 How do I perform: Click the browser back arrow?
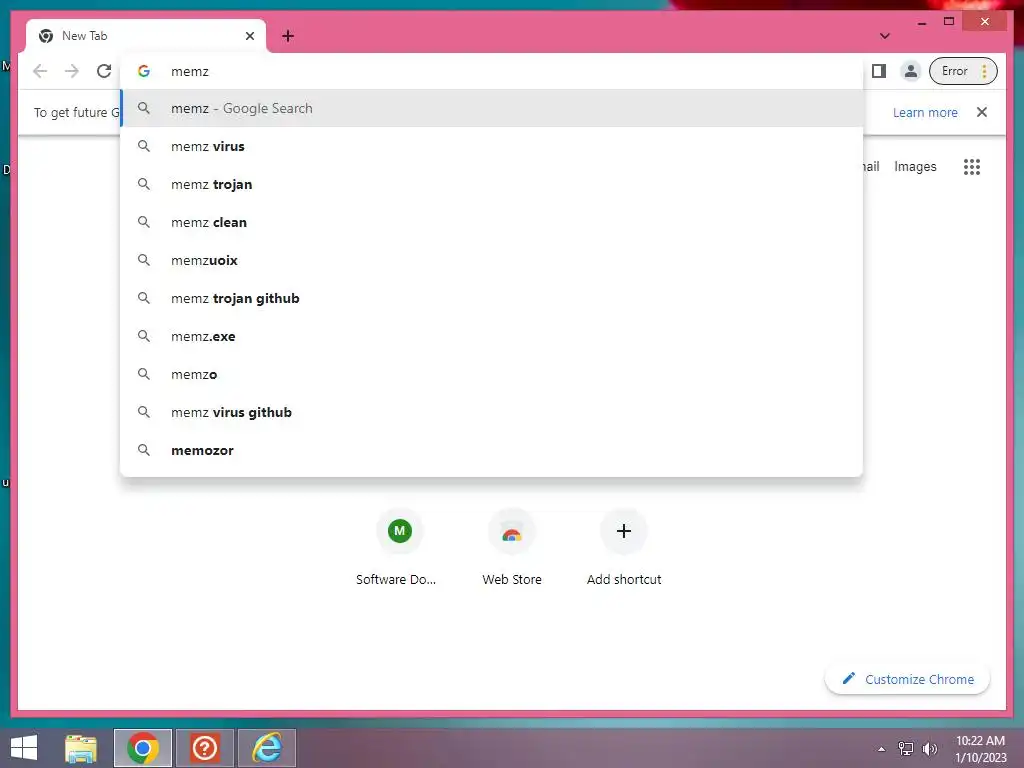click(40, 71)
